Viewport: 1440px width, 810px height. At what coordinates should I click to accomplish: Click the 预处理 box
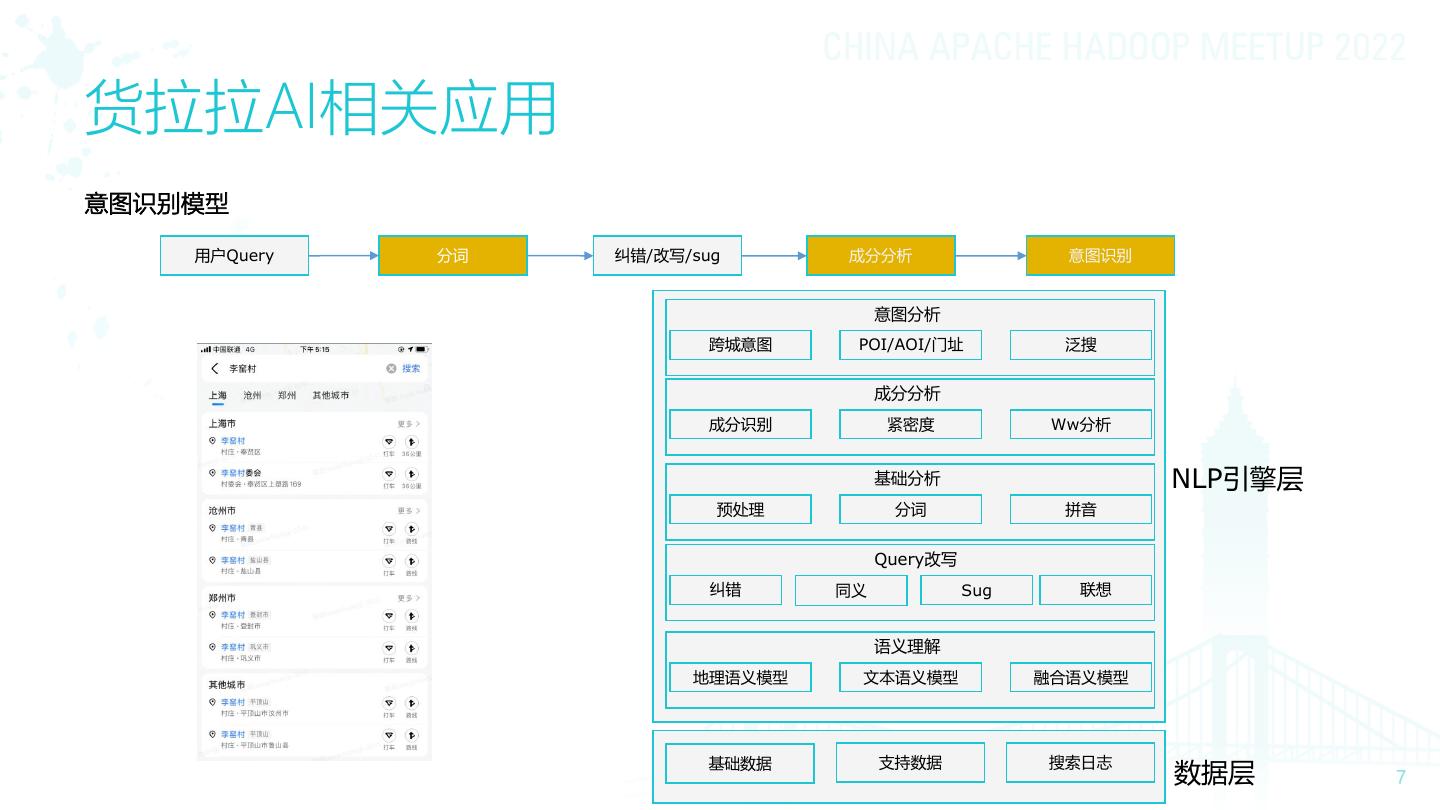pos(740,509)
